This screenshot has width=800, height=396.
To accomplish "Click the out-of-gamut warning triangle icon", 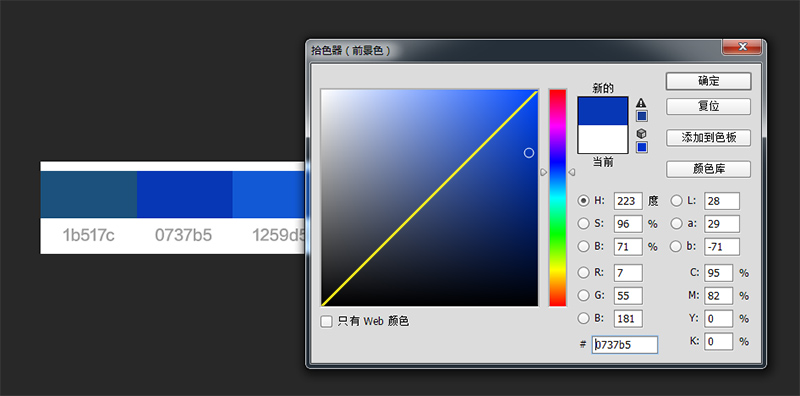I will (x=641, y=103).
